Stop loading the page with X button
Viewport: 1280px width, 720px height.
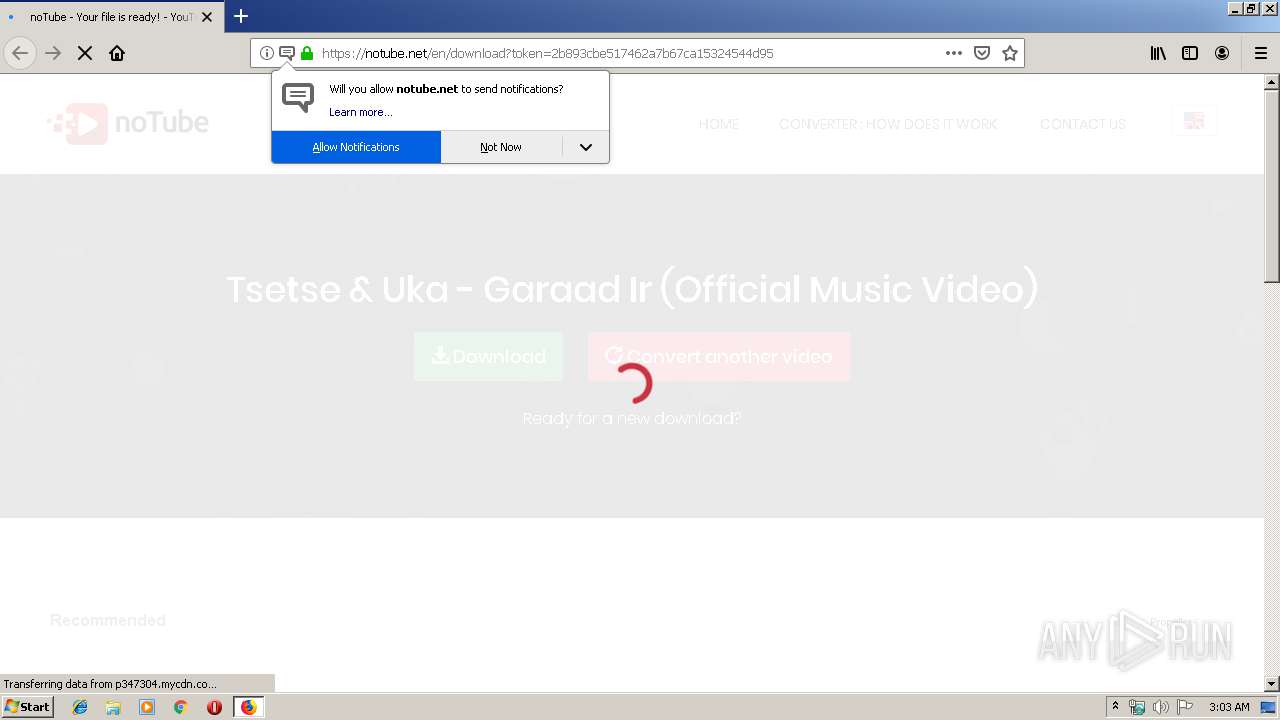(85, 53)
